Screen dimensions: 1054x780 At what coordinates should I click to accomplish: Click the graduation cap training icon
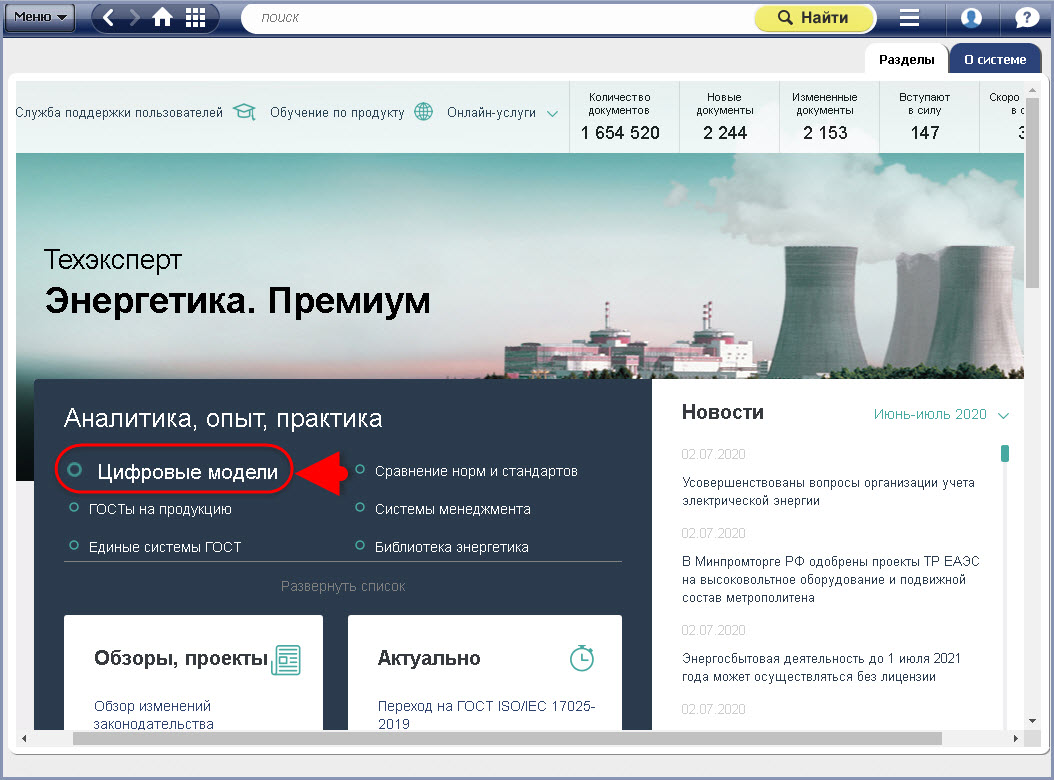[x=245, y=111]
